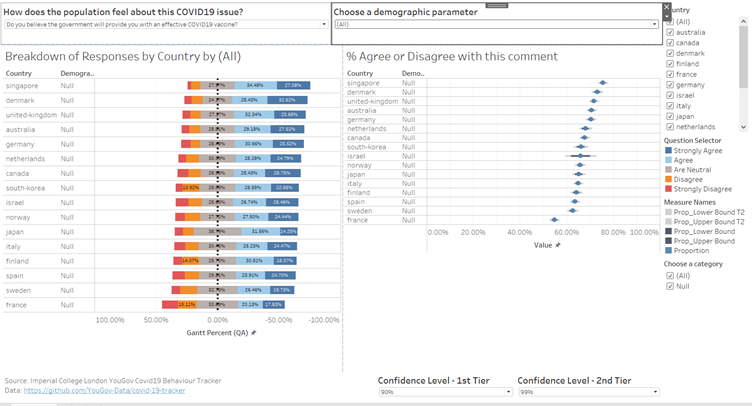Click the Demo.. column header in right chart
This screenshot has height=406, width=752.
point(413,73)
